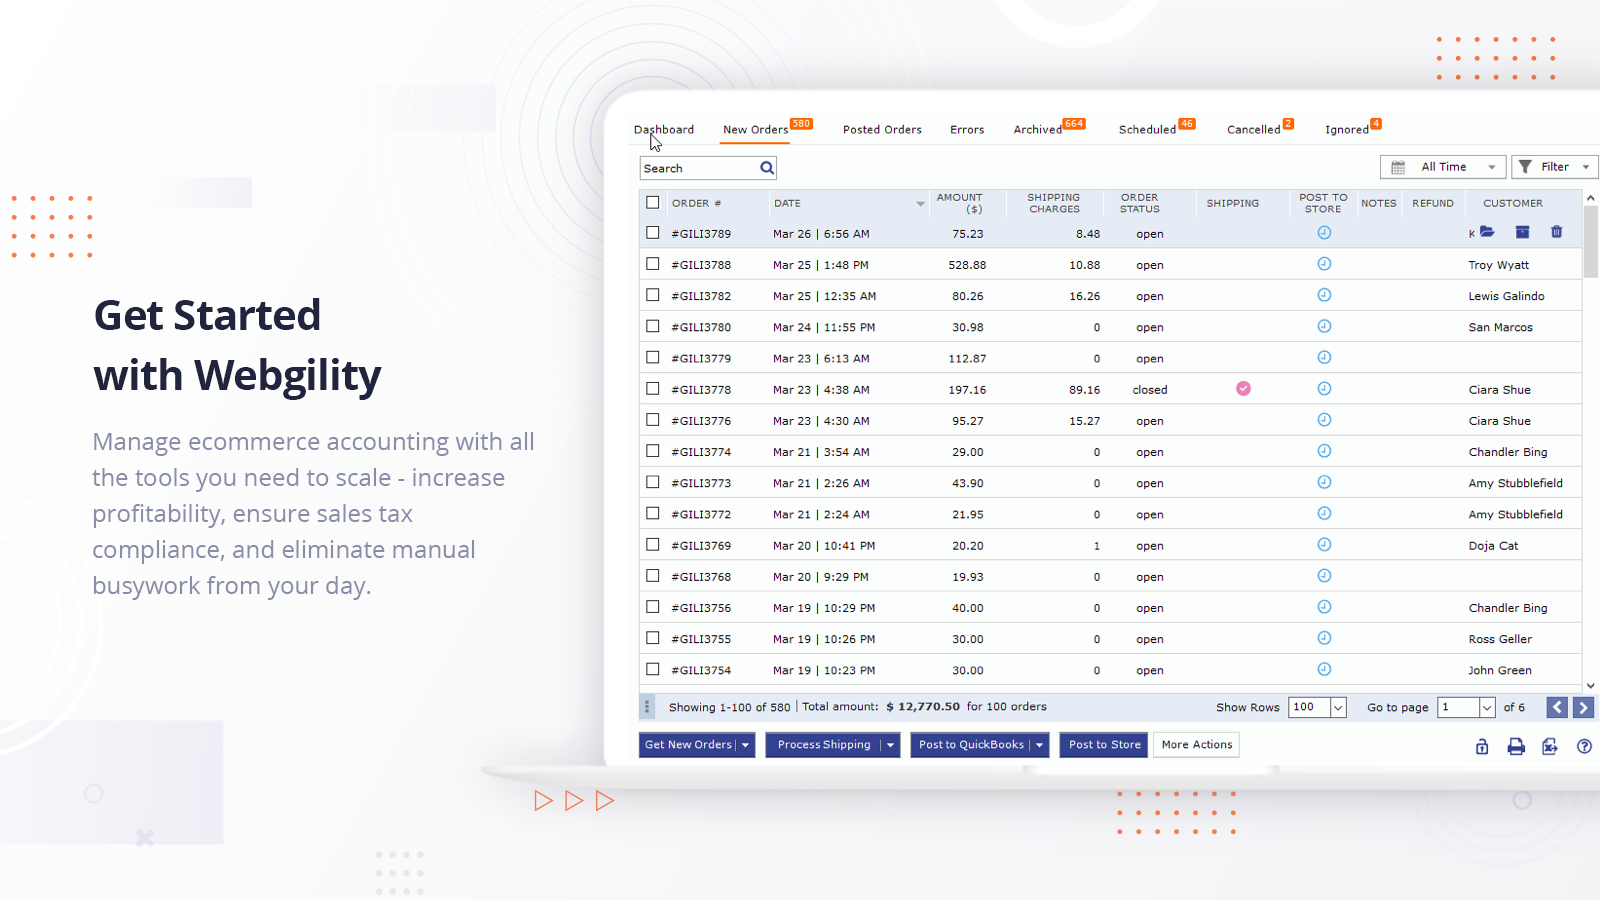The height and width of the screenshot is (900, 1600).
Task: Open folder icon on order #GILI3789 row
Action: pos(1487,232)
